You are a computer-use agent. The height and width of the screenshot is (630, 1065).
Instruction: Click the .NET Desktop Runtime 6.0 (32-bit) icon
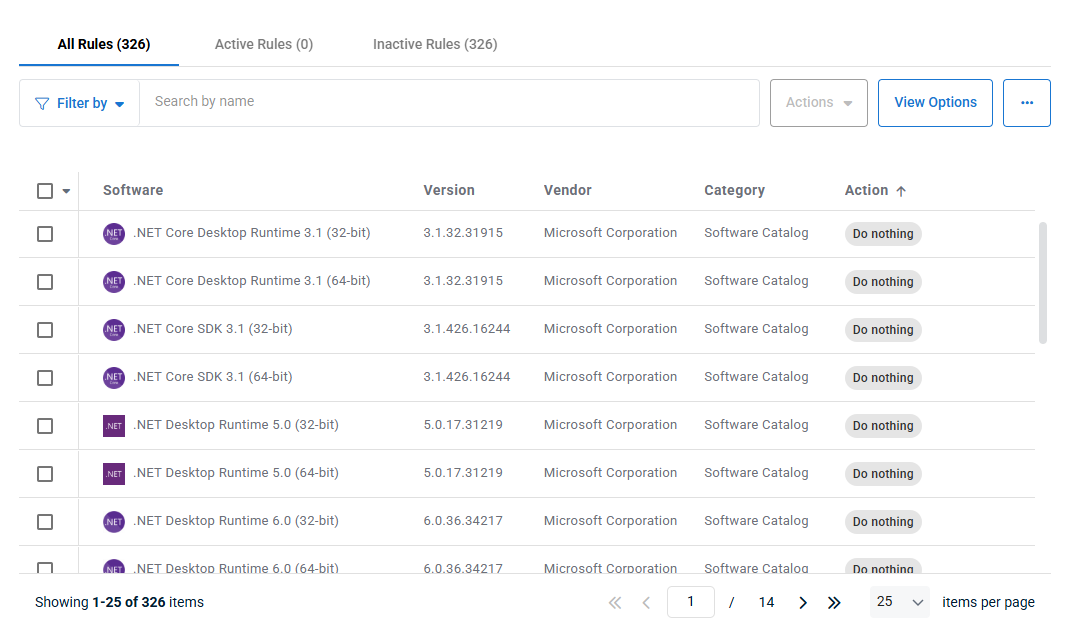coord(114,522)
